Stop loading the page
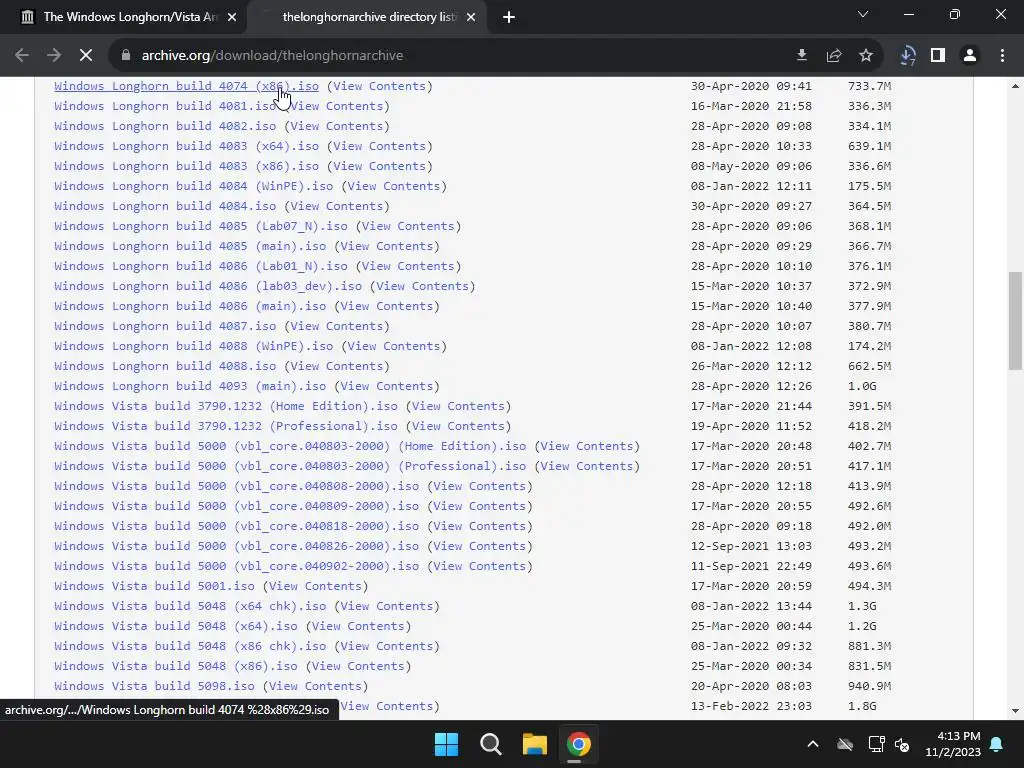 (86, 56)
